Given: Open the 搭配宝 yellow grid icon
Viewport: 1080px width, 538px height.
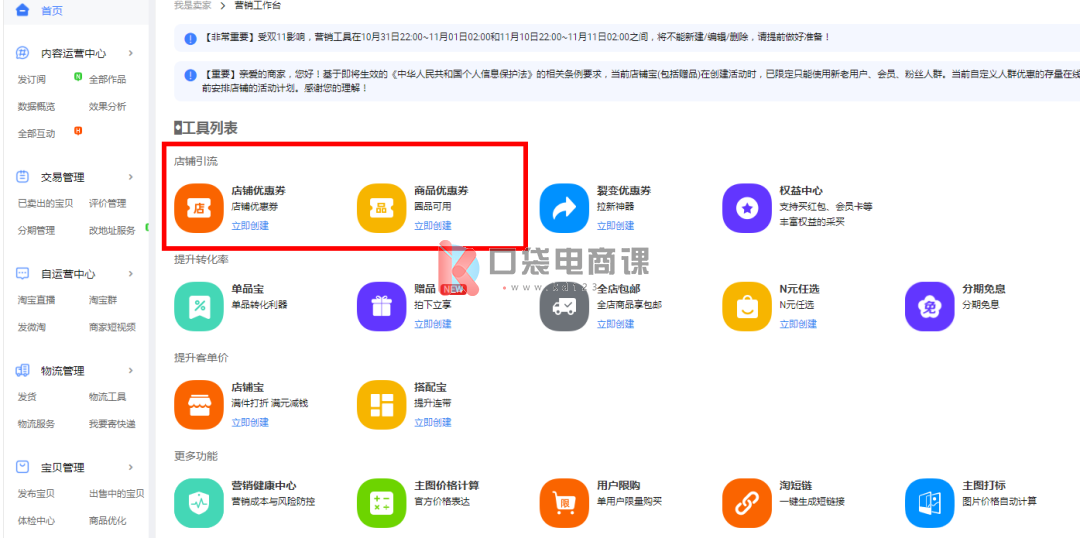Looking at the screenshot, I should (382, 405).
